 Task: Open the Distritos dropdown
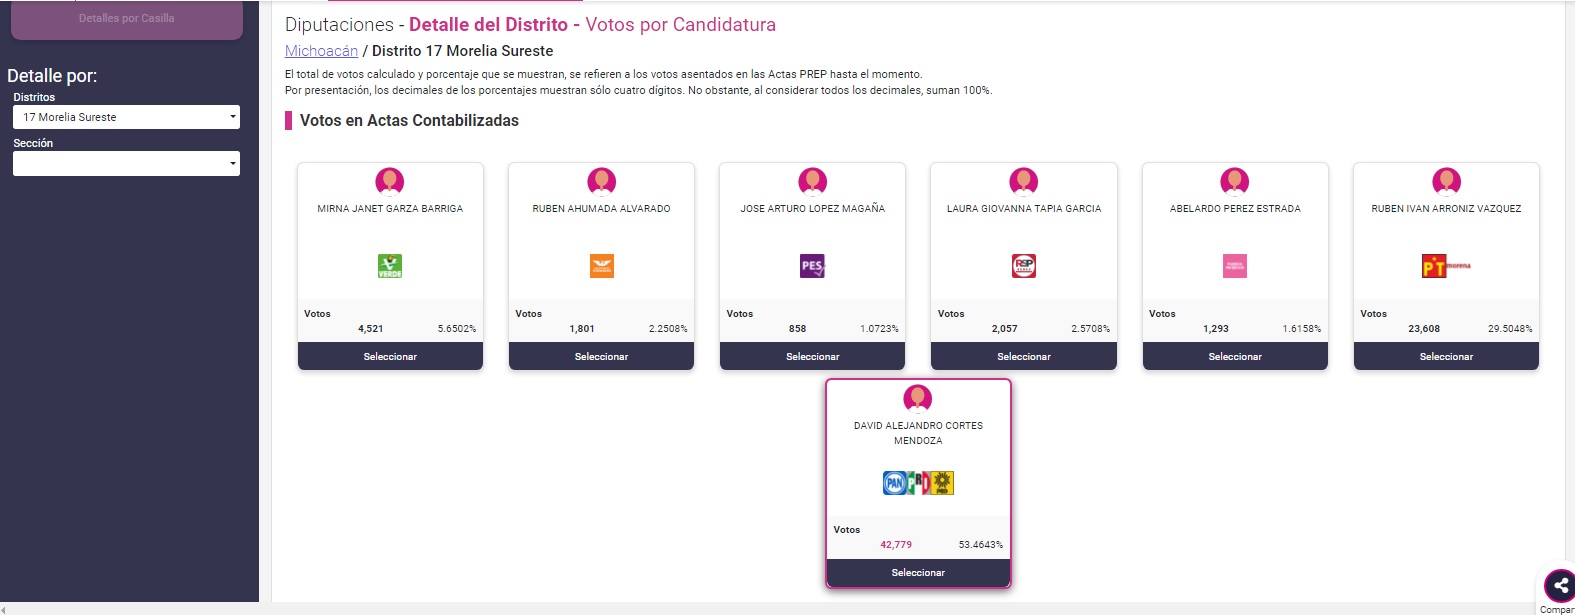coord(126,117)
